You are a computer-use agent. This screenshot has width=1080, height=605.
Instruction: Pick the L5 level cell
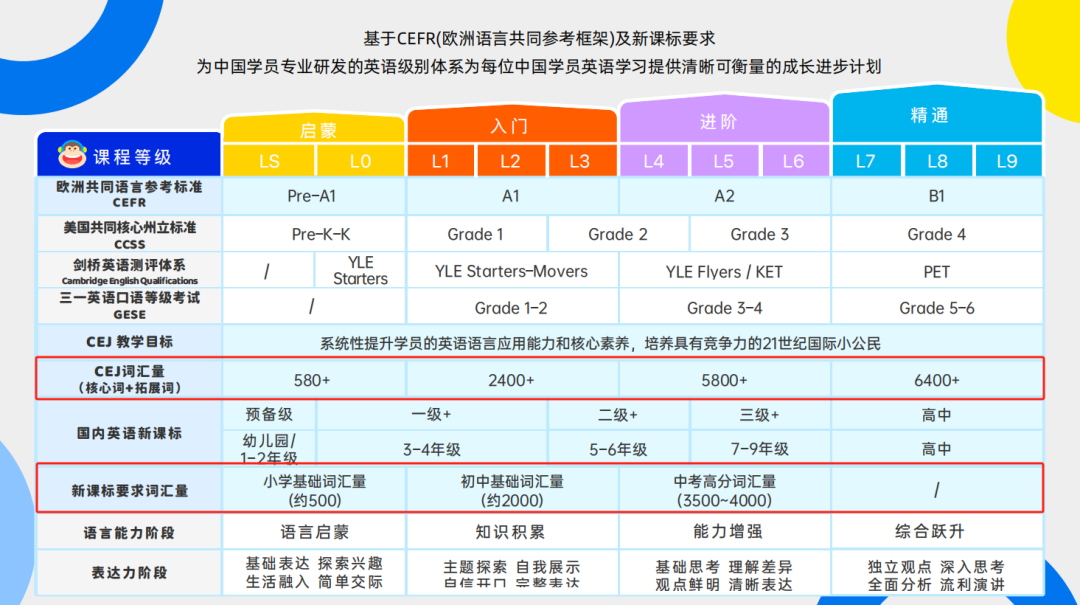[x=724, y=161]
